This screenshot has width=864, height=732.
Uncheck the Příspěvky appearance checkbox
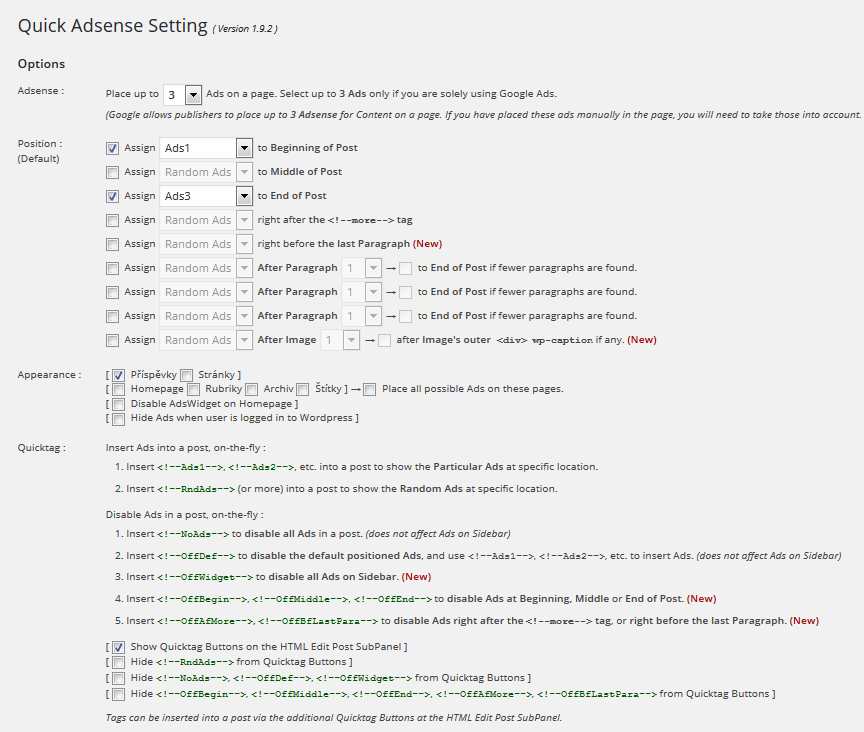pyautogui.click(x=119, y=375)
